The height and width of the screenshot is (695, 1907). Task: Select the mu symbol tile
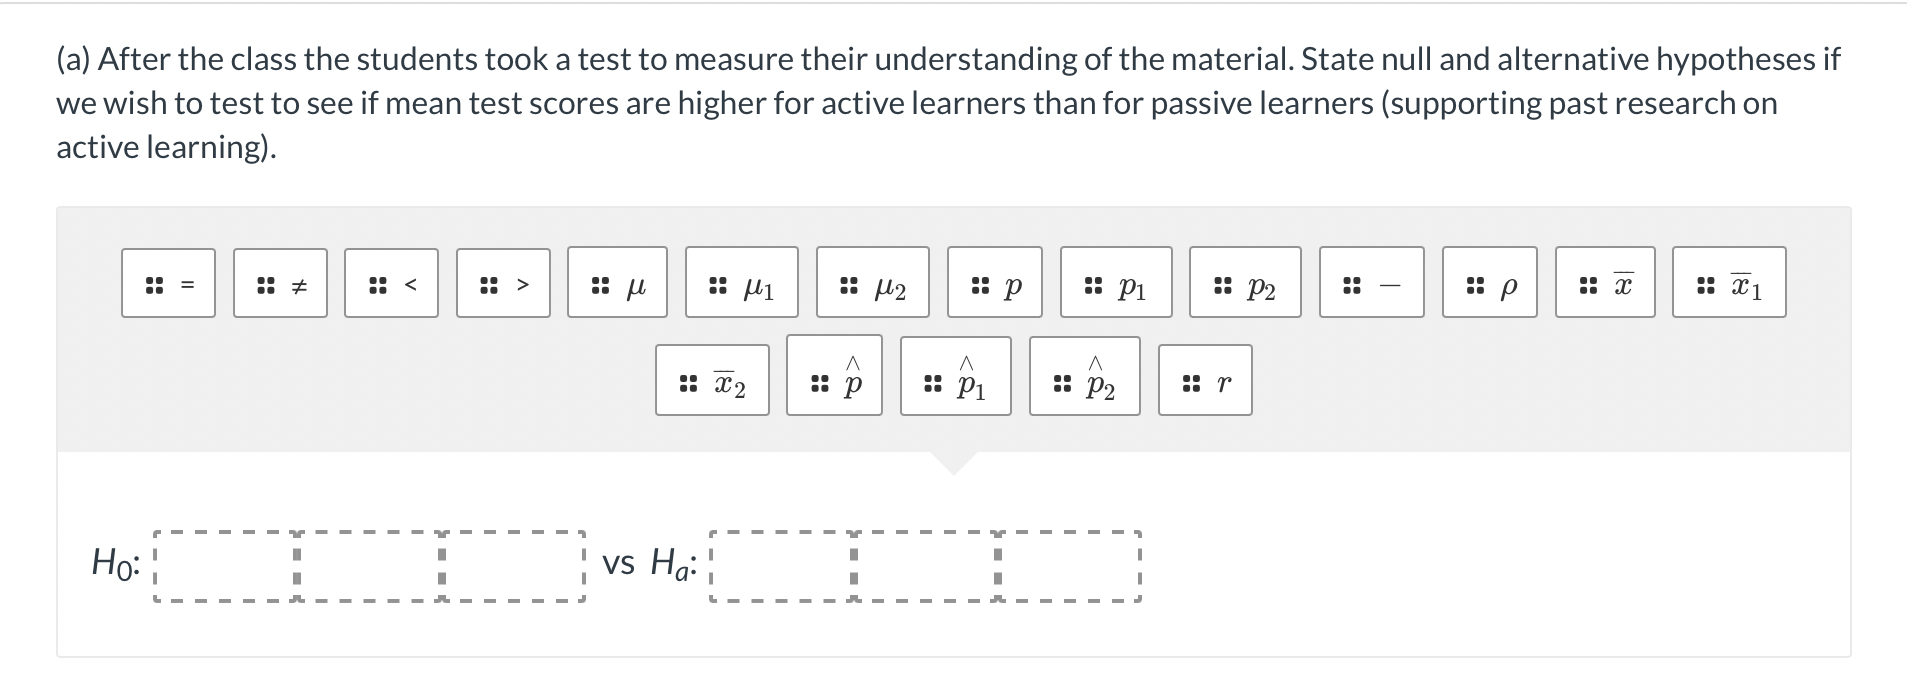(617, 283)
